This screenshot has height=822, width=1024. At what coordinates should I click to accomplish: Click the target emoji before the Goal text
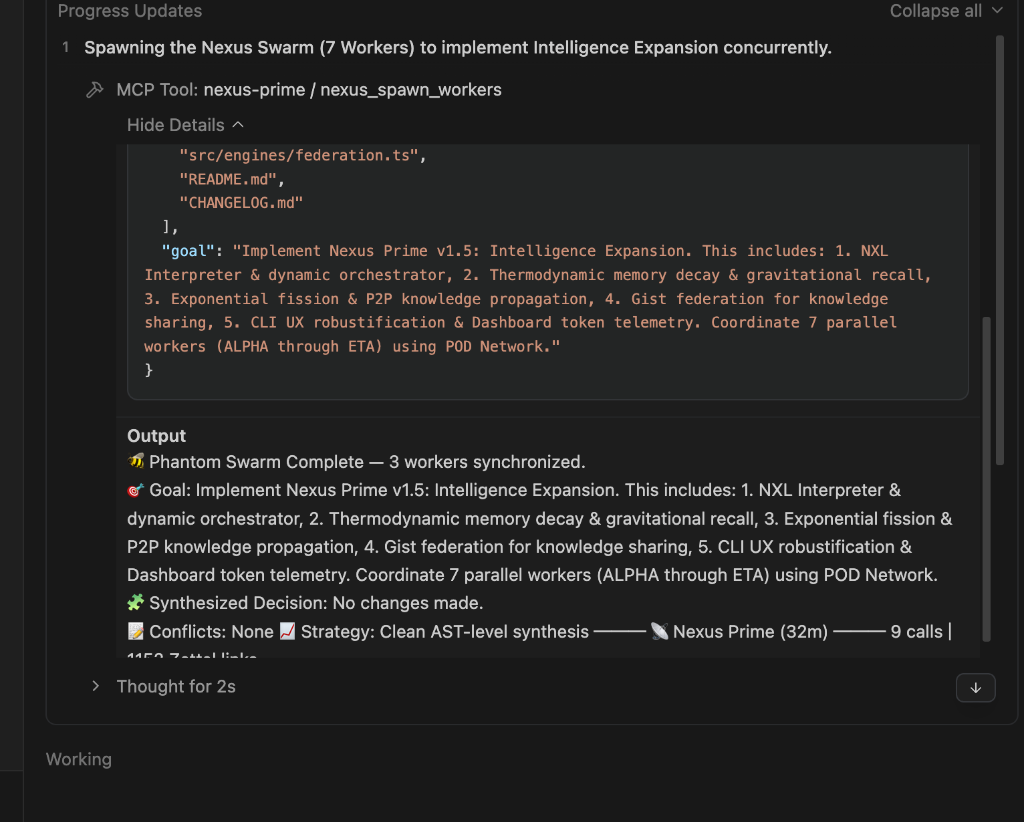[134, 490]
